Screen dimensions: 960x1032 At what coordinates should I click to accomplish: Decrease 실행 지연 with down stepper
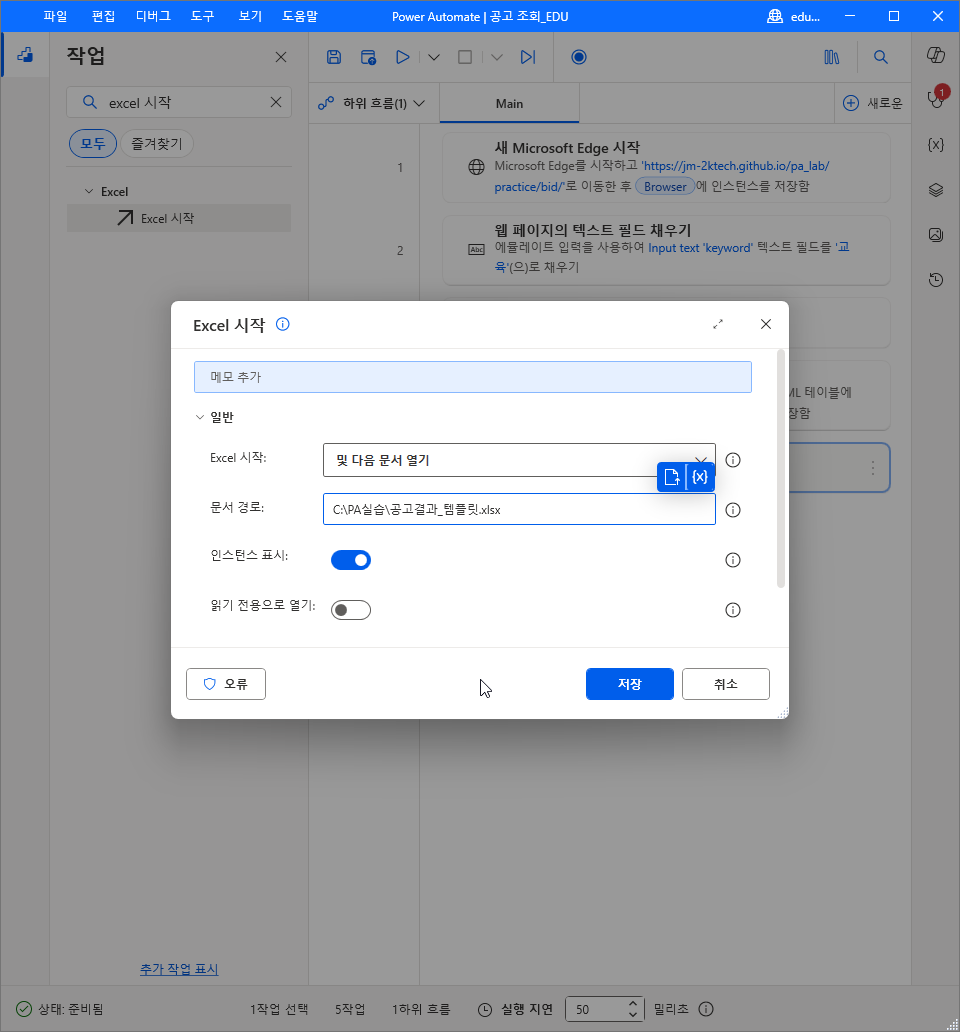632,1014
